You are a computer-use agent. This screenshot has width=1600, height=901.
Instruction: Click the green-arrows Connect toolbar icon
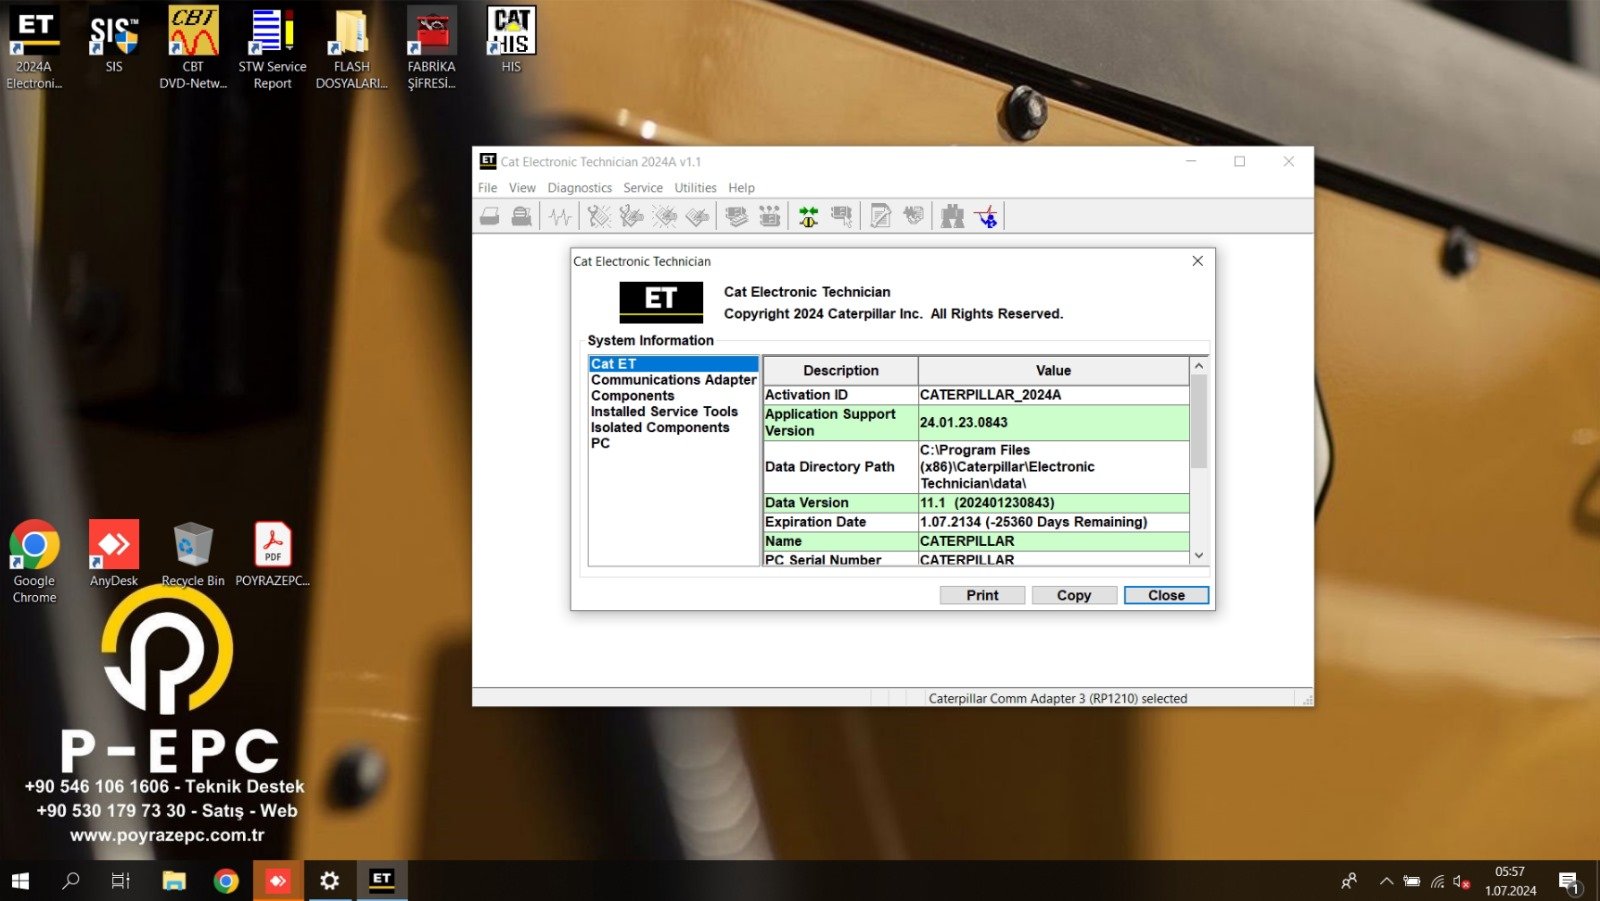click(x=809, y=216)
